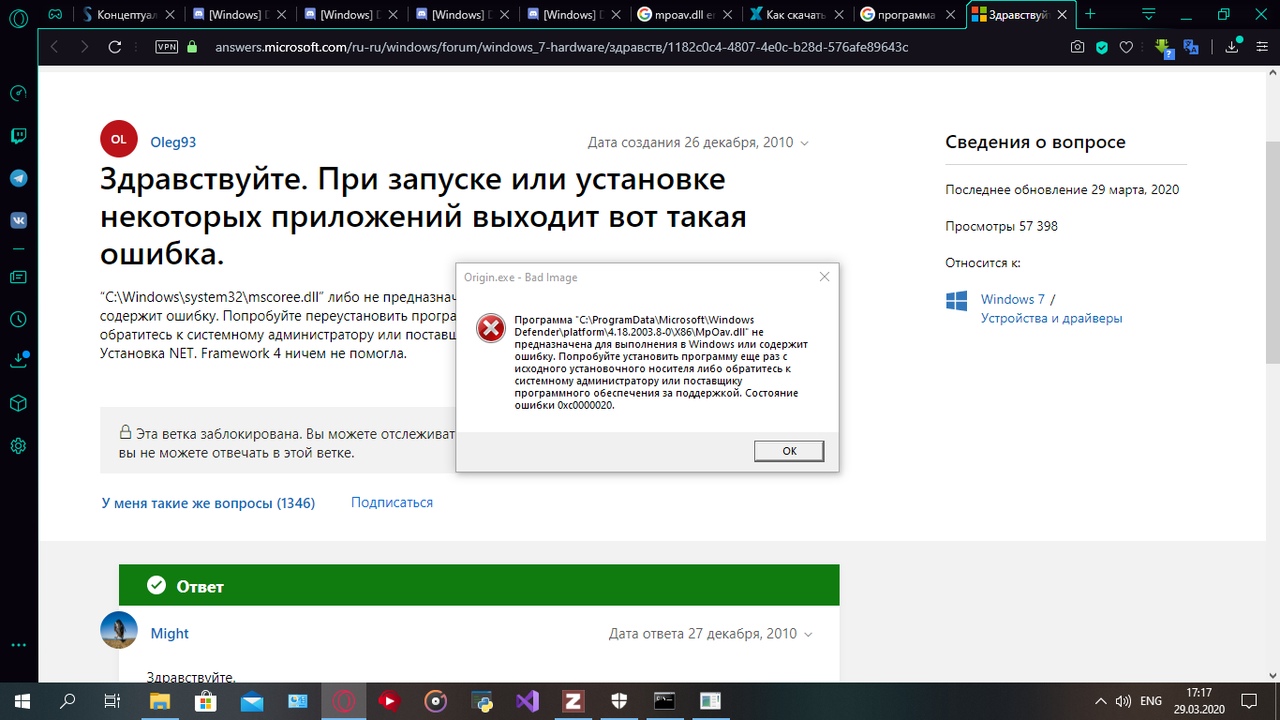Close the Origin.exe Bad Image dialog
Viewport: 1280px width, 720px height.
824,277
